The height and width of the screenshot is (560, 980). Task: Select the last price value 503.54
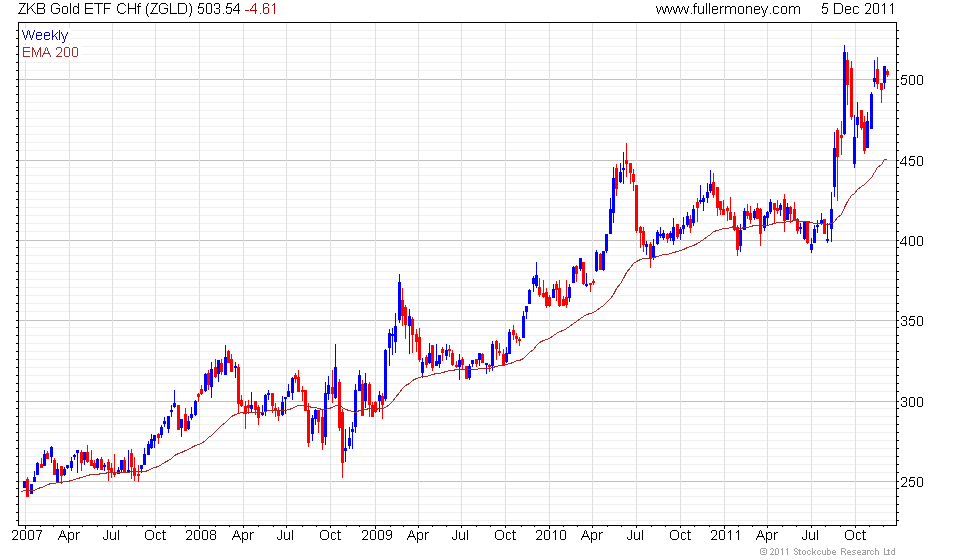click(x=219, y=9)
